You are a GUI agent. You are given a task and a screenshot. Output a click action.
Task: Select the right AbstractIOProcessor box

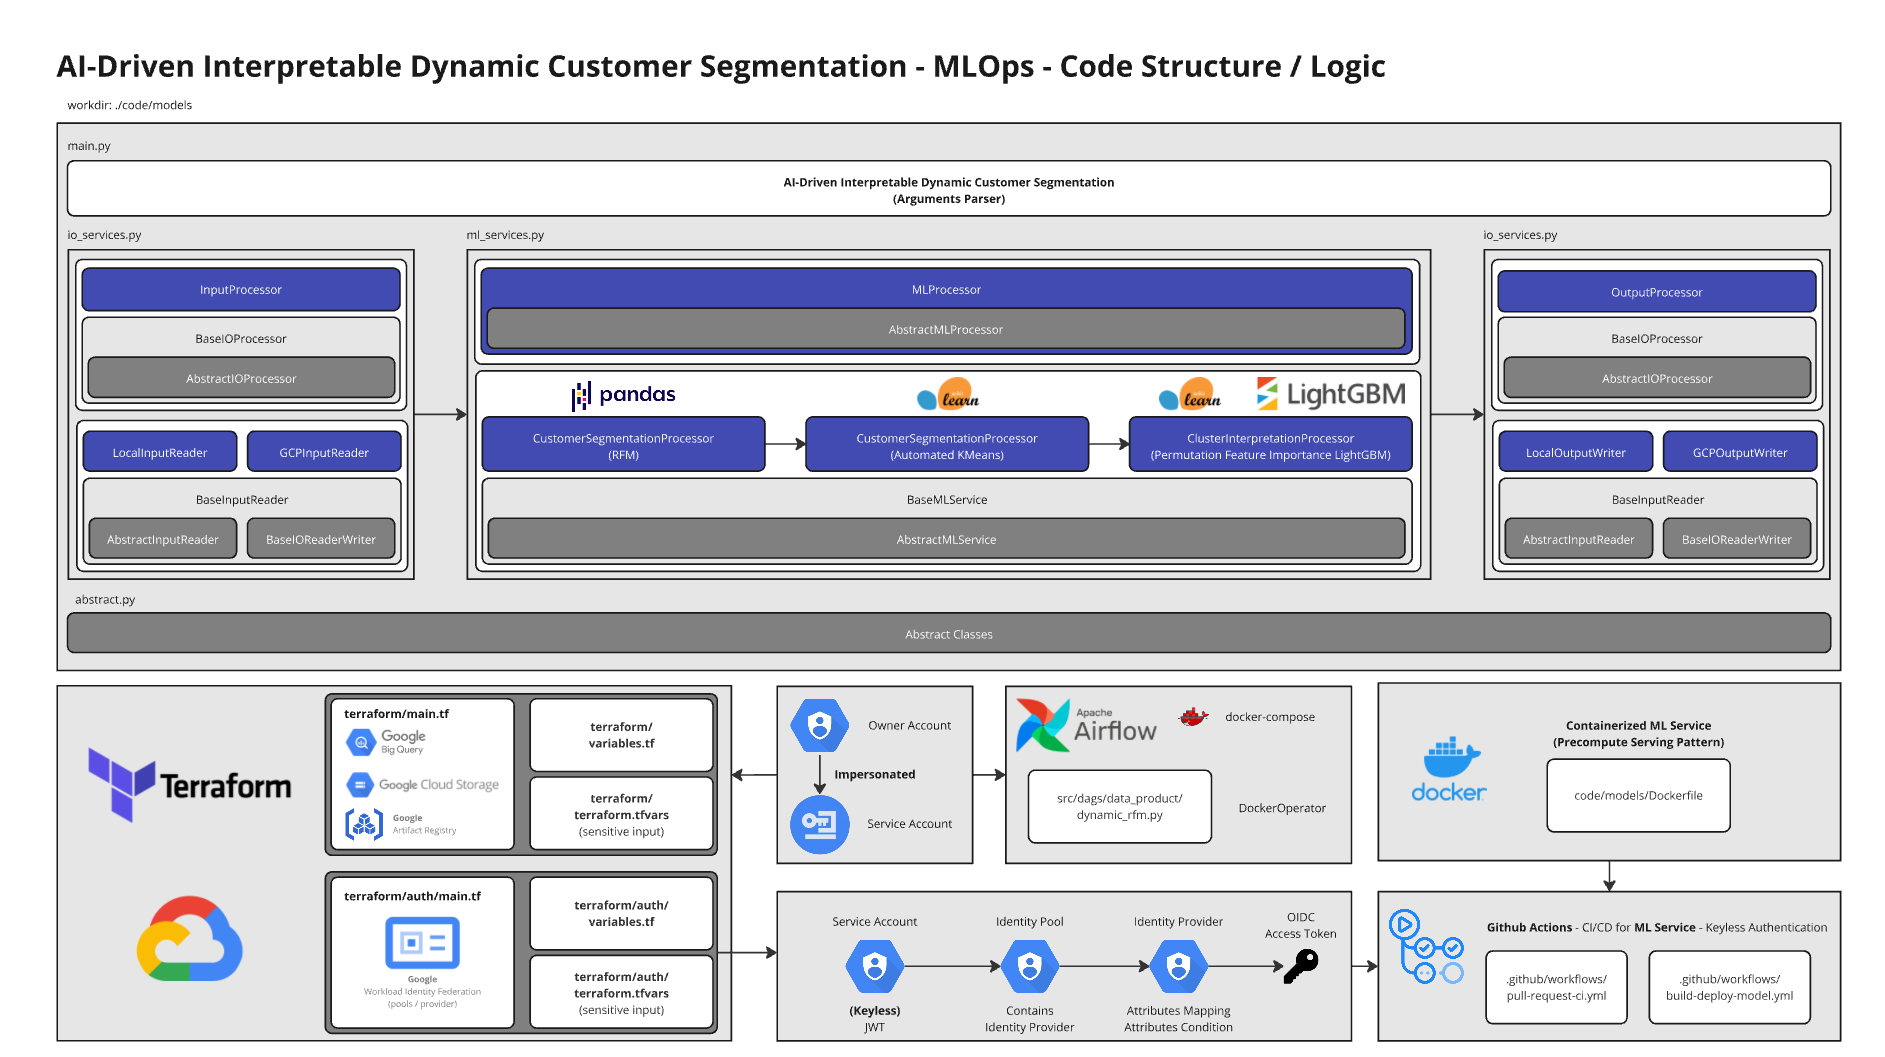[x=1657, y=378]
